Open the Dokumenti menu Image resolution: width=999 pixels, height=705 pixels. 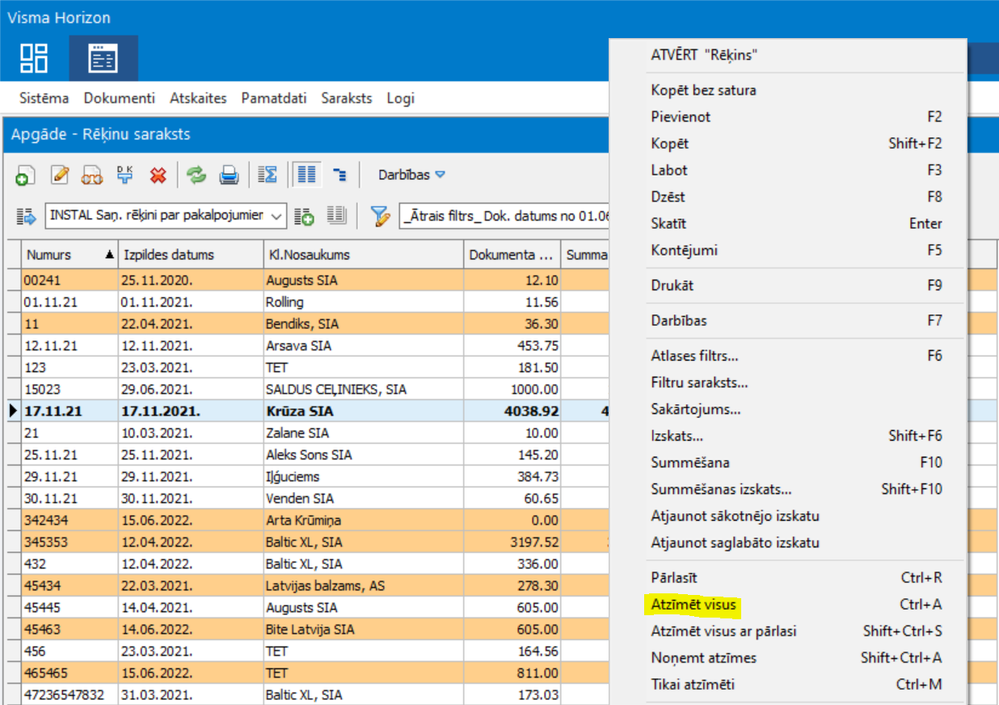[x=119, y=98]
